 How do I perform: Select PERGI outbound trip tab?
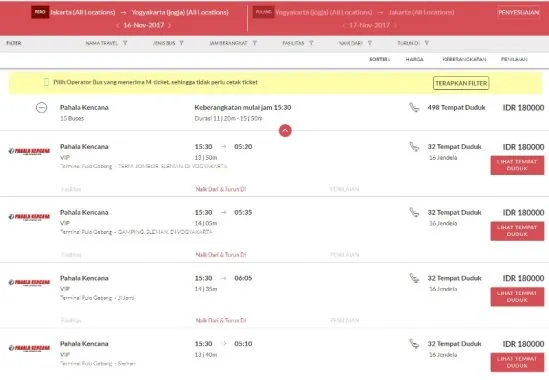pyautogui.click(x=40, y=12)
